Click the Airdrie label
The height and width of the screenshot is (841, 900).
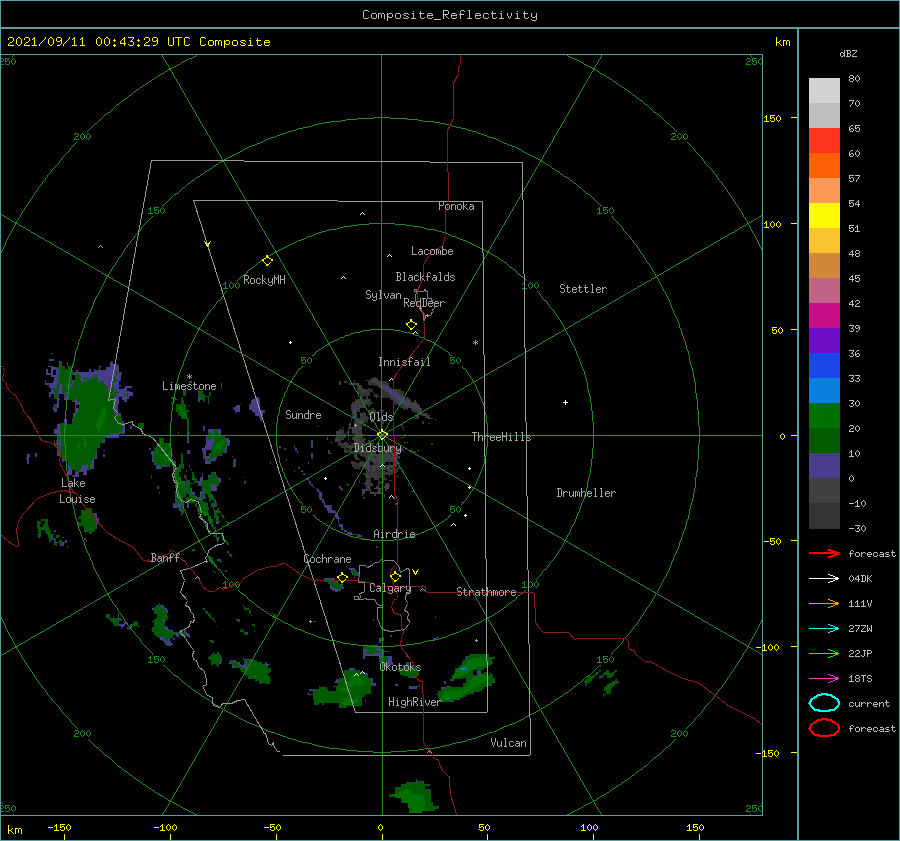click(x=394, y=534)
